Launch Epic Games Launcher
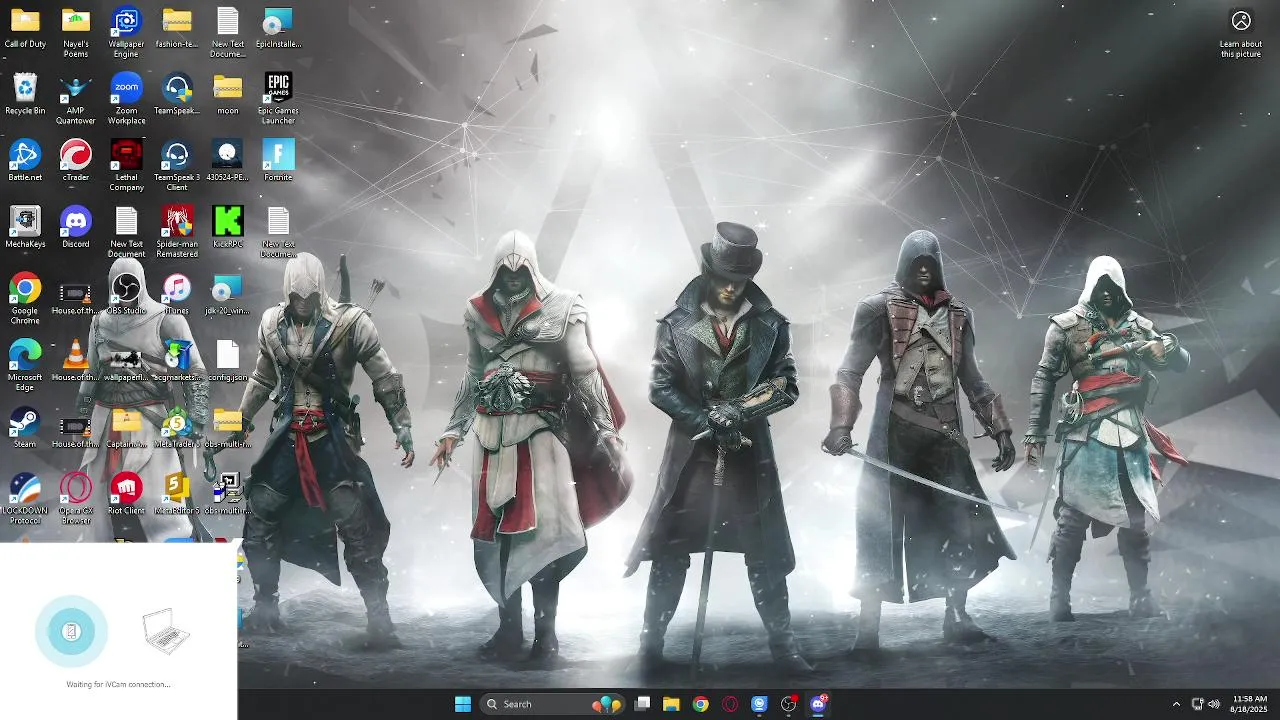Viewport: 1280px width, 720px height. click(278, 99)
